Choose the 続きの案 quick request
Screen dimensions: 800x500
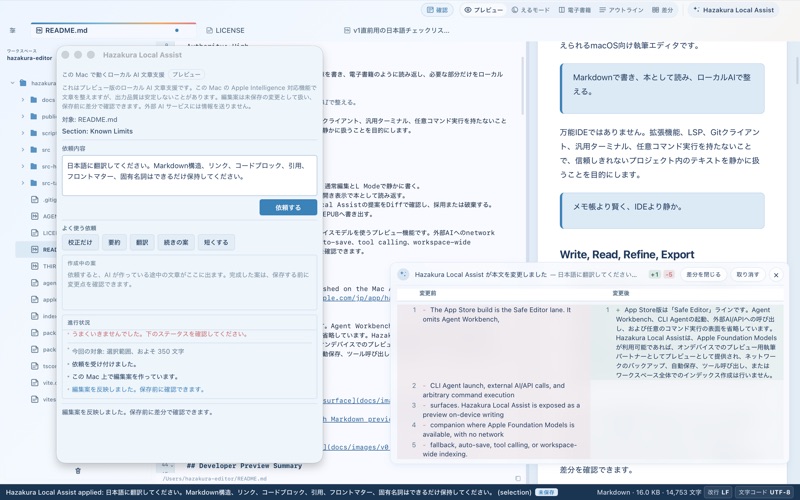point(176,242)
